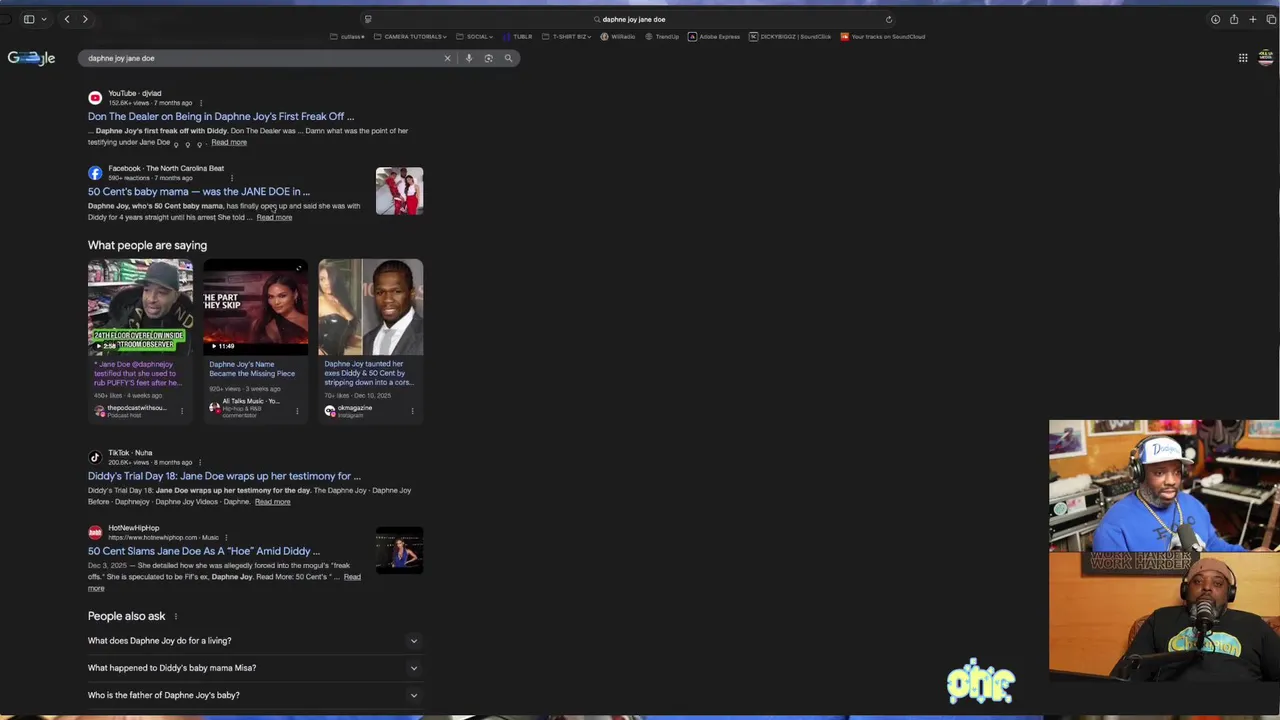Open more options for HotNewHipHop result
The width and height of the screenshot is (1280, 720).
[226, 538]
